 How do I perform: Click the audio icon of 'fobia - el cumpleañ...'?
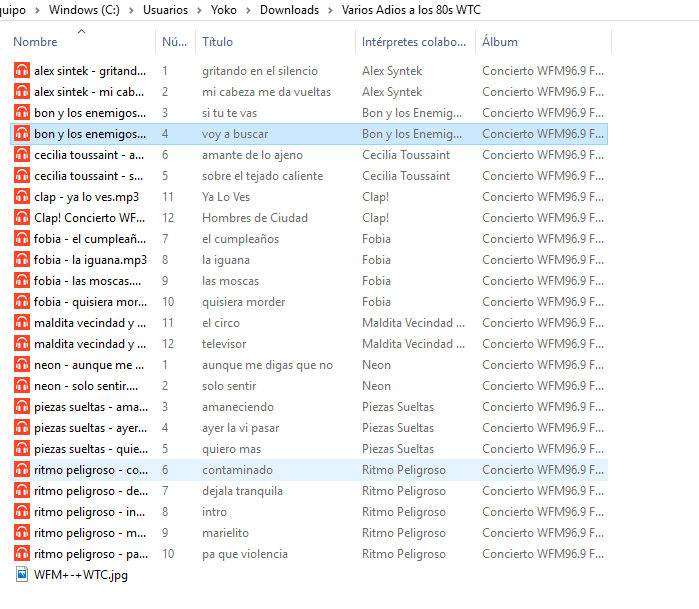tap(22, 239)
